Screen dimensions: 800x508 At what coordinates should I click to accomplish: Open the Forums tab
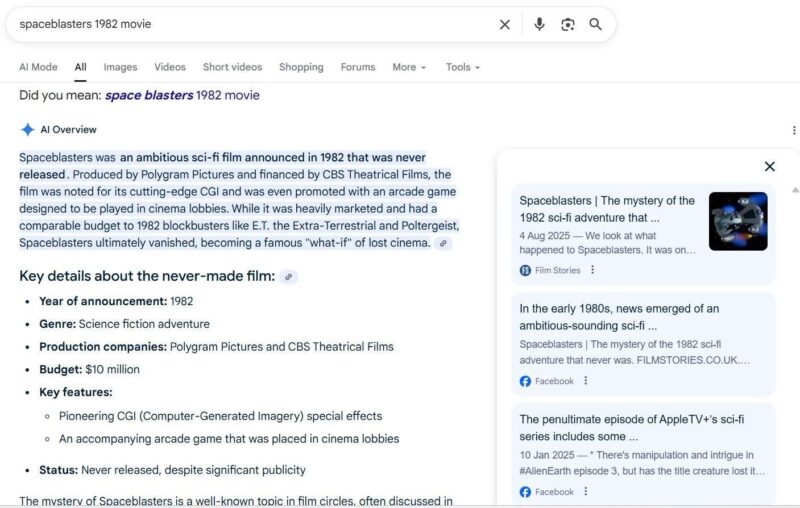coord(358,67)
